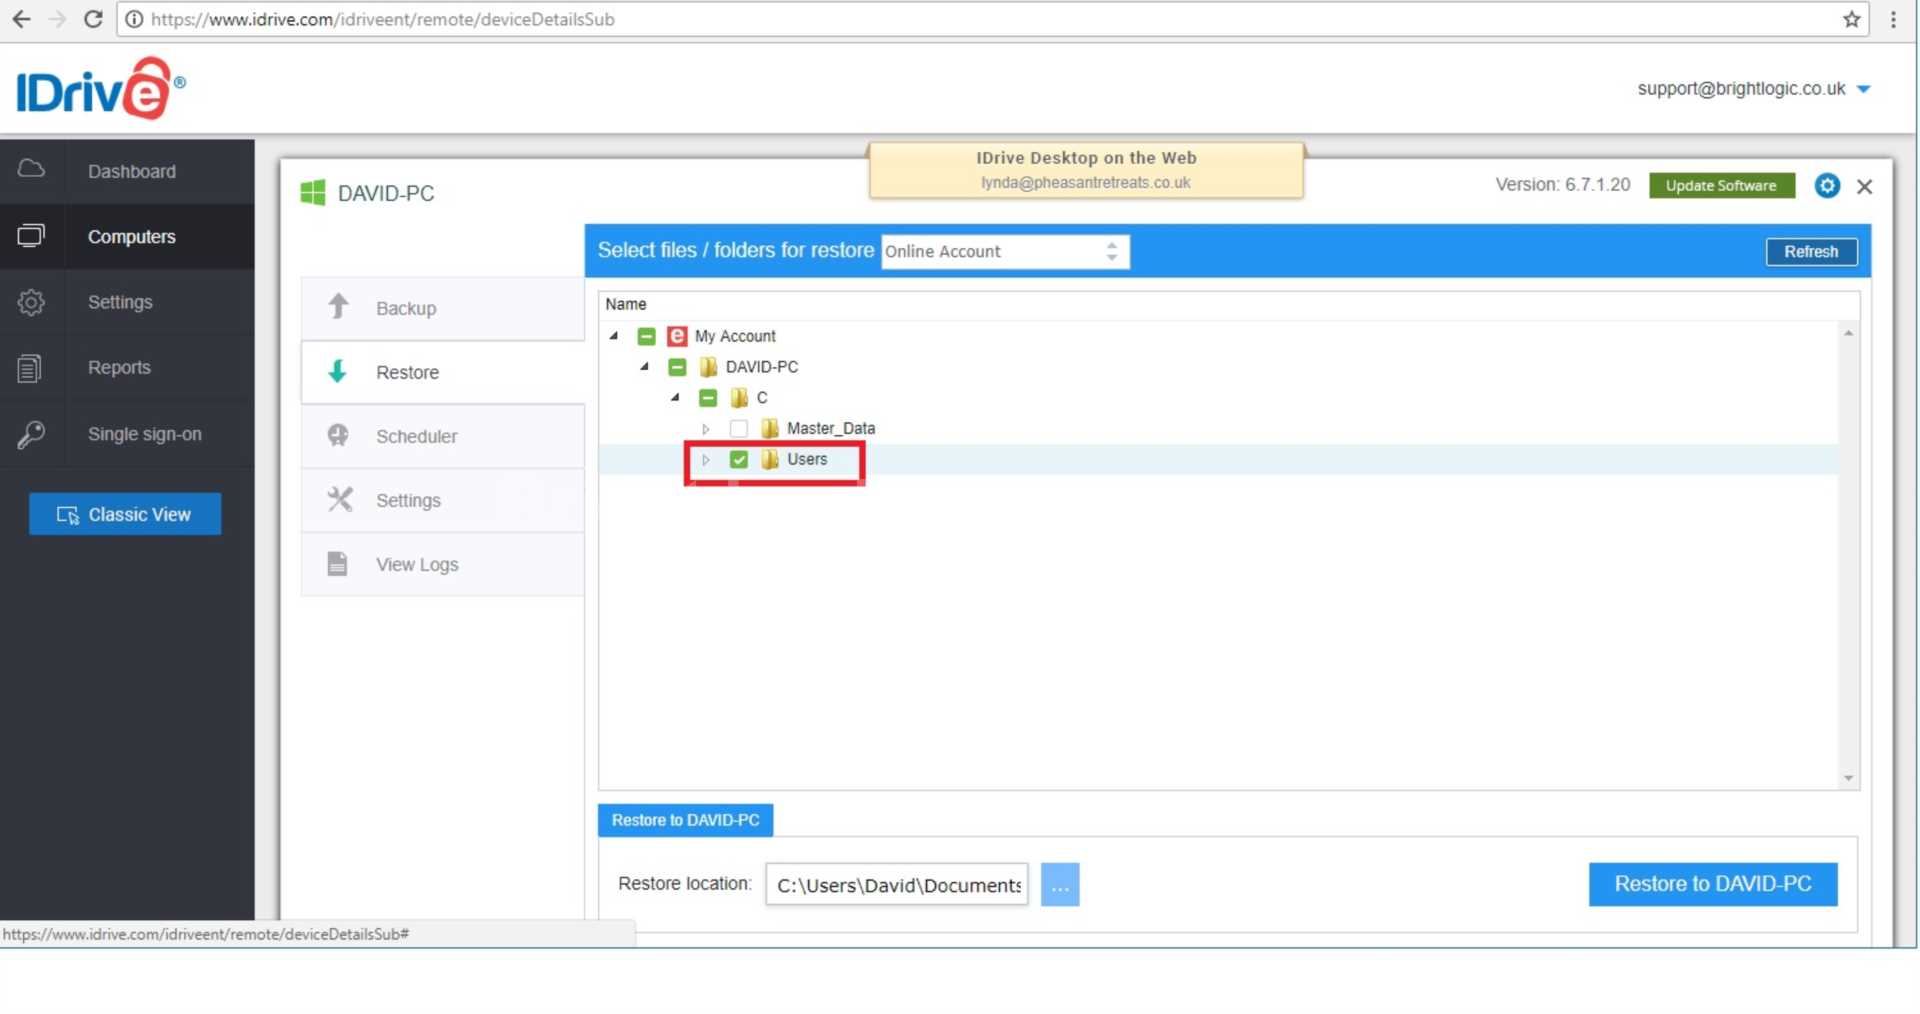Expand the Master_Data folder node
This screenshot has width=1920, height=1014.
coord(706,429)
